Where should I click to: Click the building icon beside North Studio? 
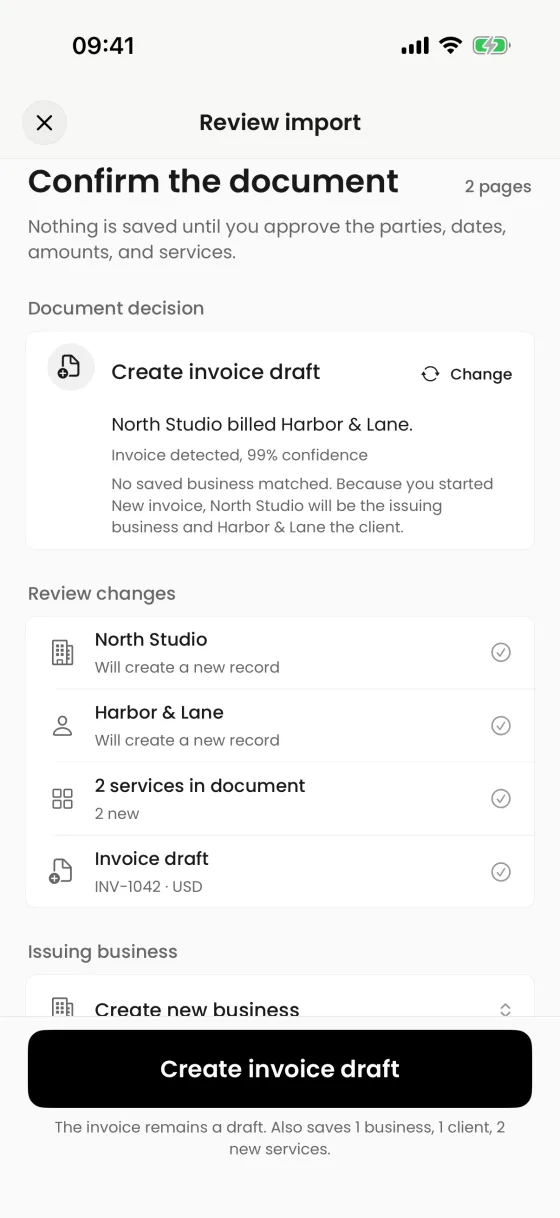click(62, 653)
